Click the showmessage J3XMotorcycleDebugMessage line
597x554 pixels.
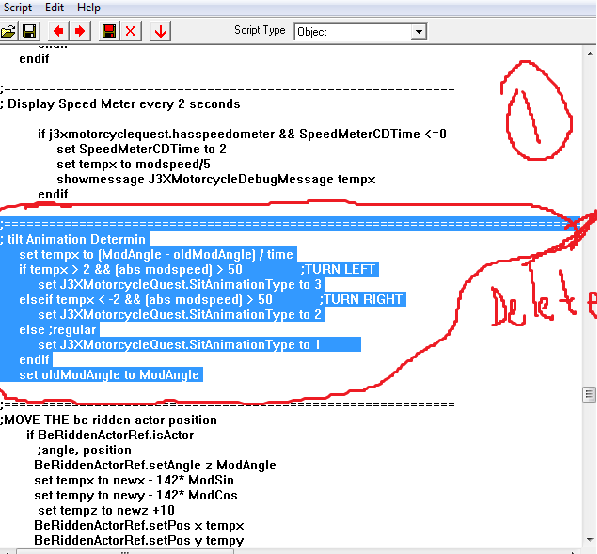[x=216, y=179]
